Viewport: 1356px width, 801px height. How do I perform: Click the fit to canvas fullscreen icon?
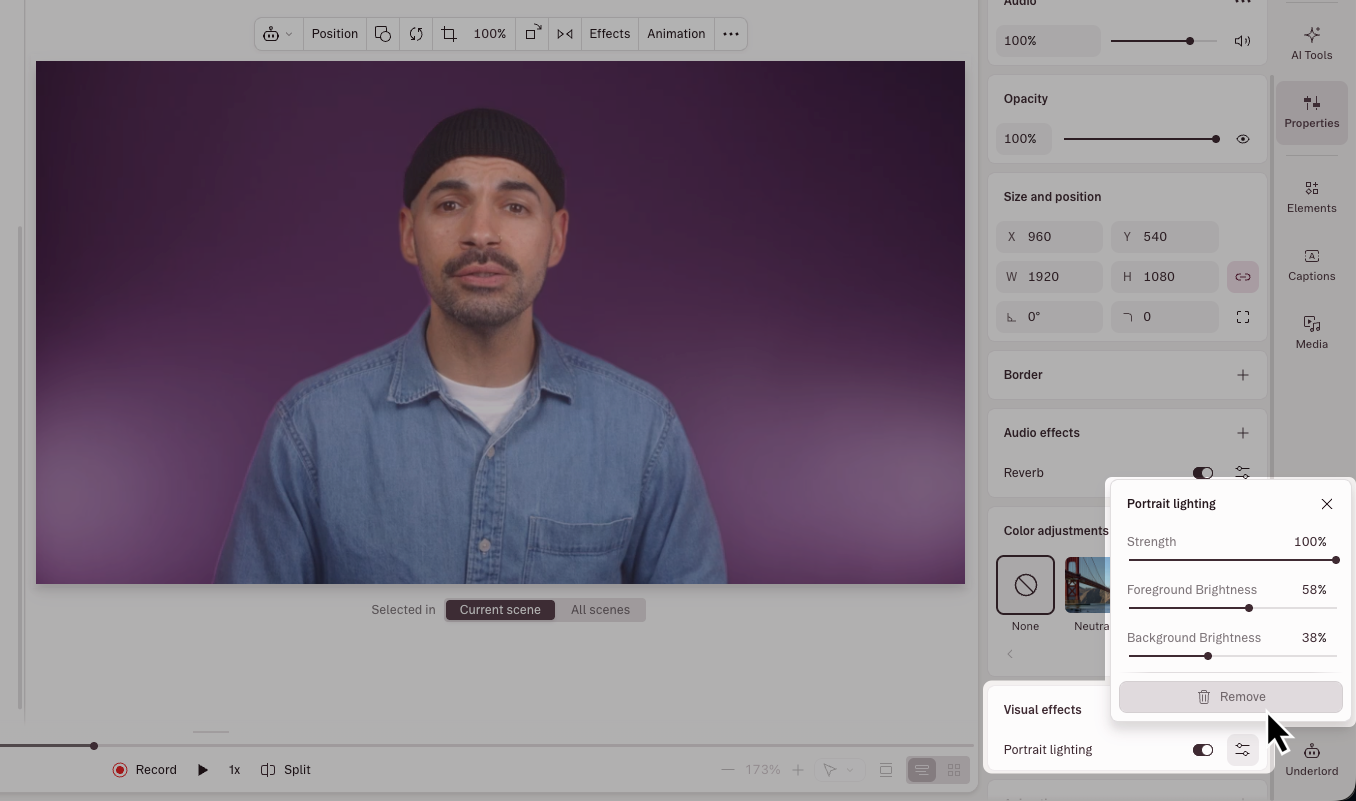click(1243, 317)
